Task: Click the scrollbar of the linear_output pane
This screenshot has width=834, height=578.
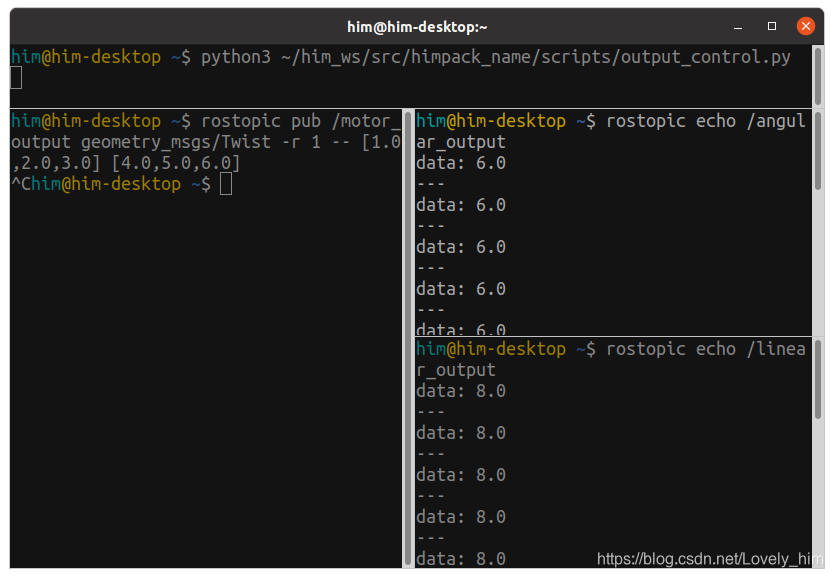Action: point(818,379)
